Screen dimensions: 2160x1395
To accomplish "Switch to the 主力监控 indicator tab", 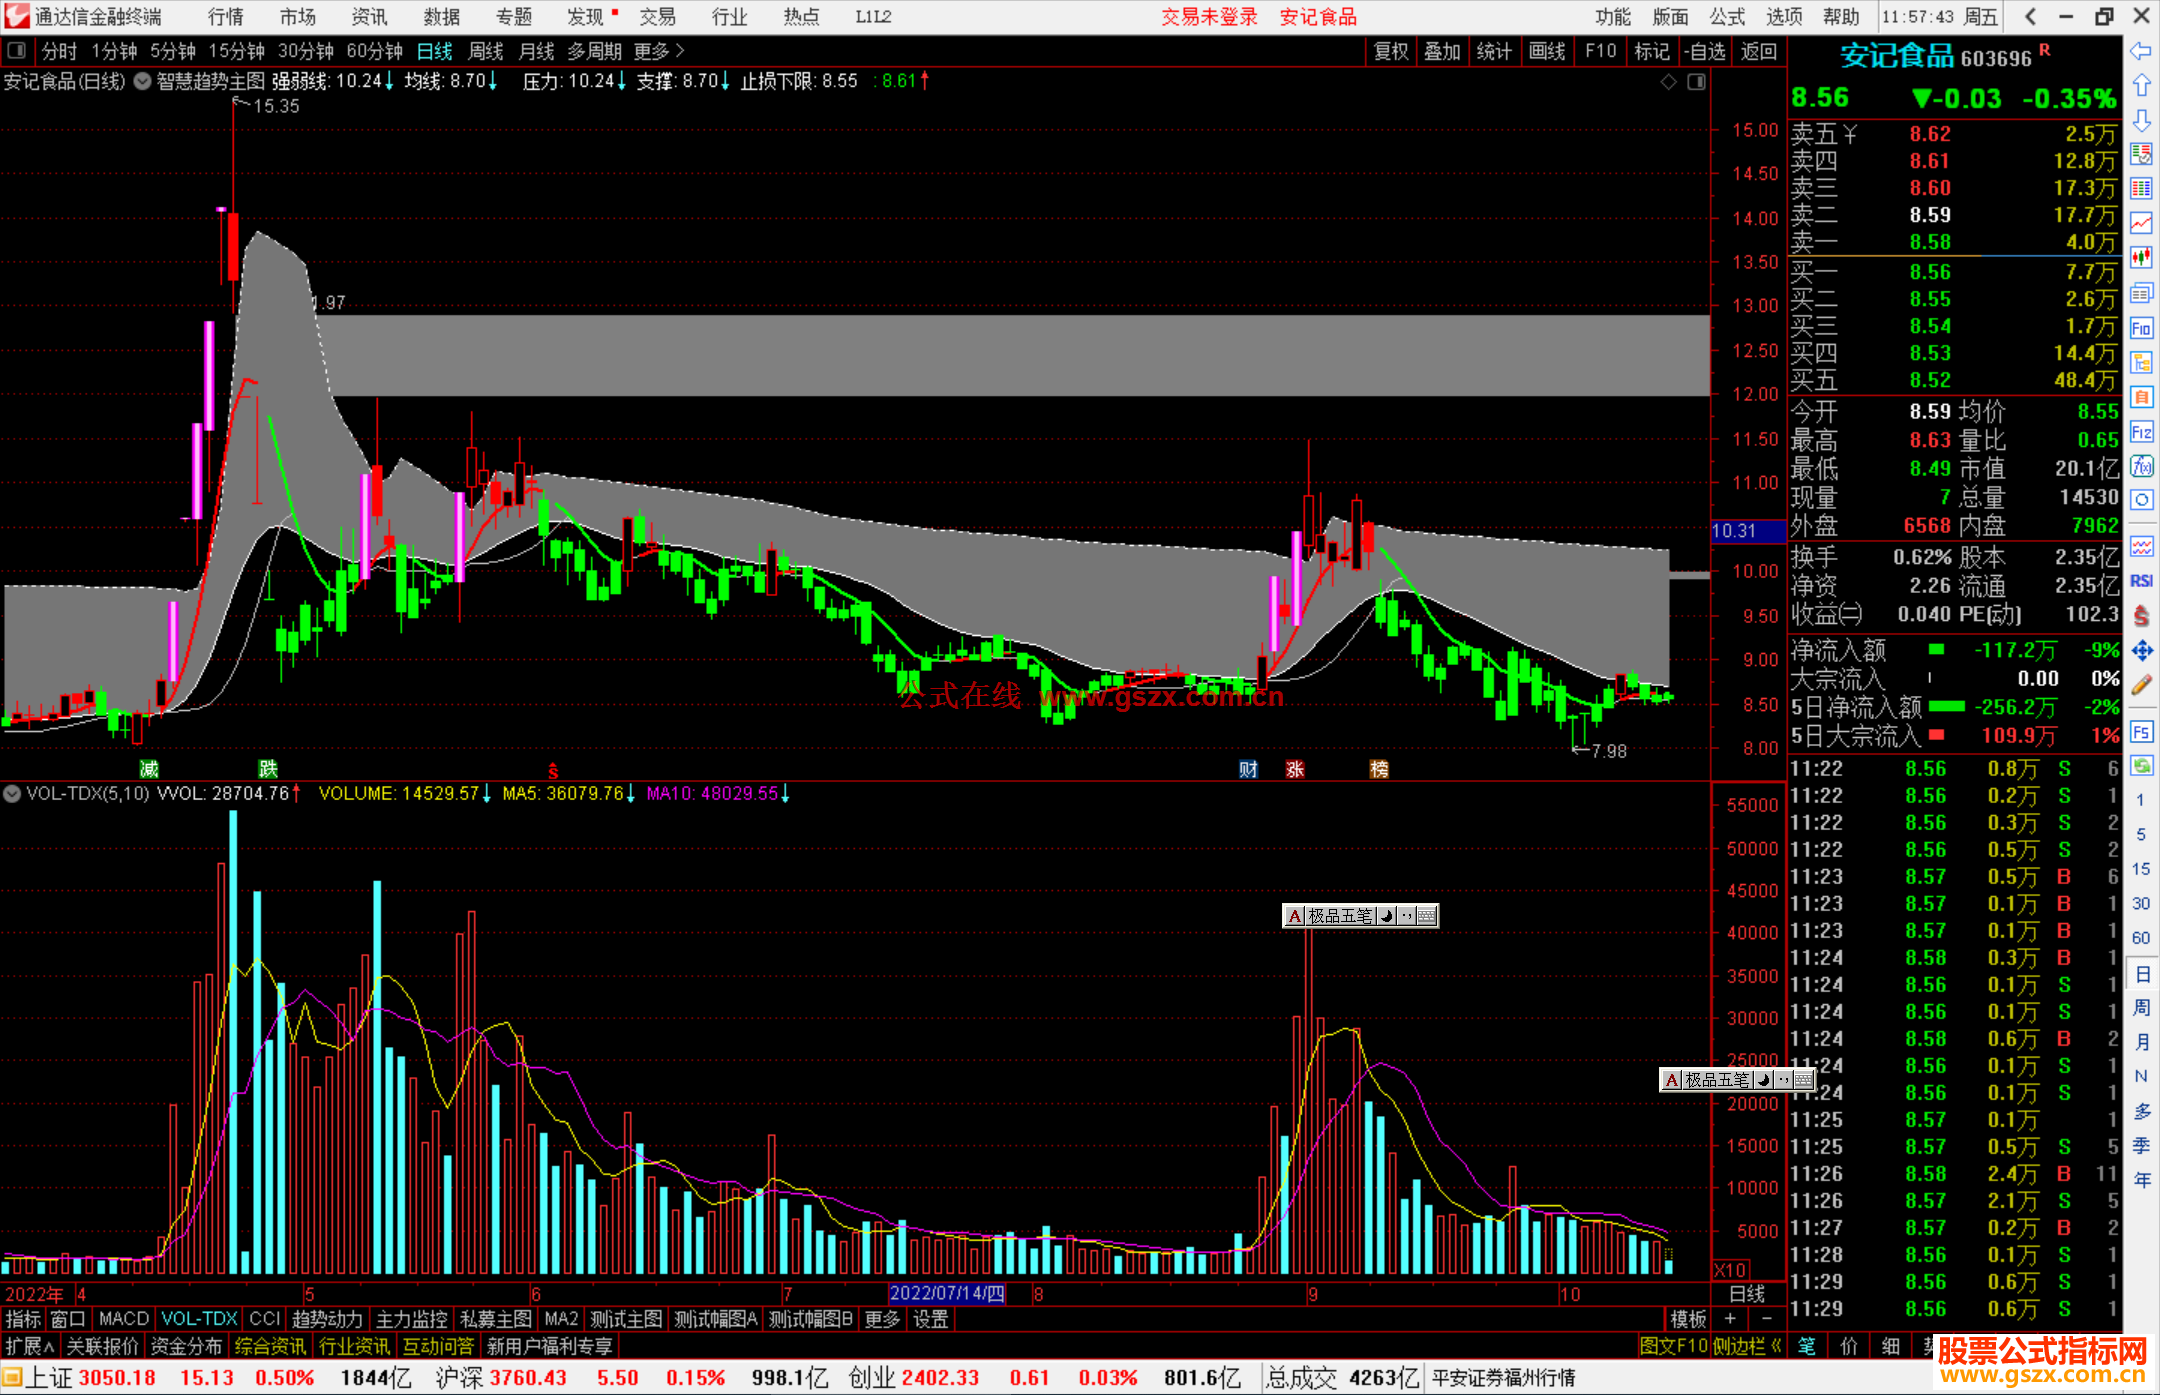I will 411,1319.
